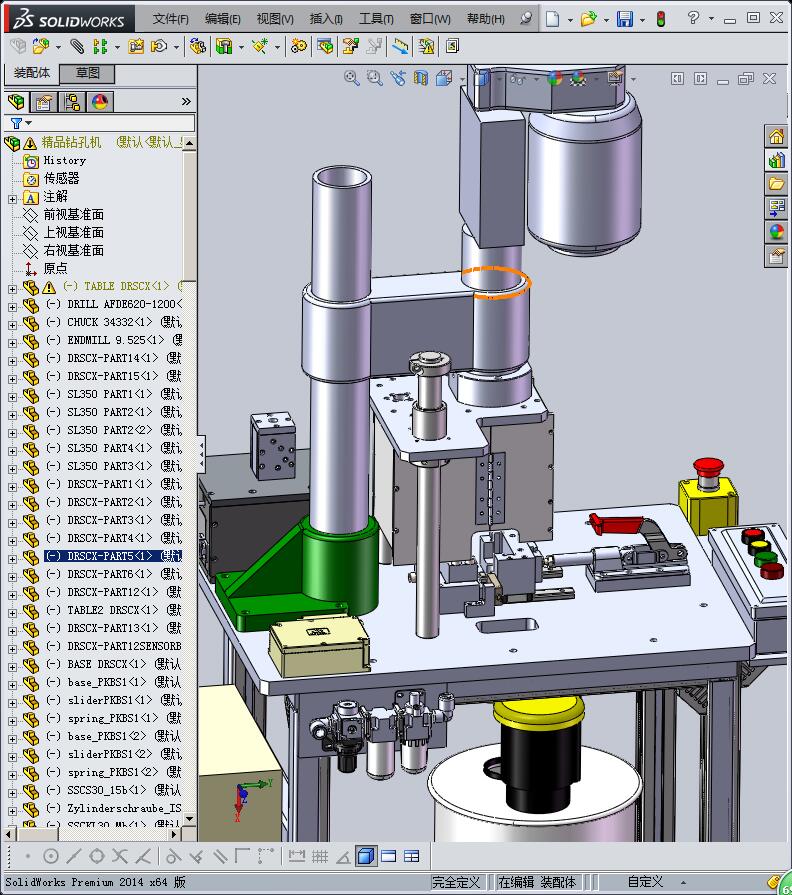The width and height of the screenshot is (792, 895).
Task: Click the Exploded View toolbar icon
Action: click(x=350, y=46)
